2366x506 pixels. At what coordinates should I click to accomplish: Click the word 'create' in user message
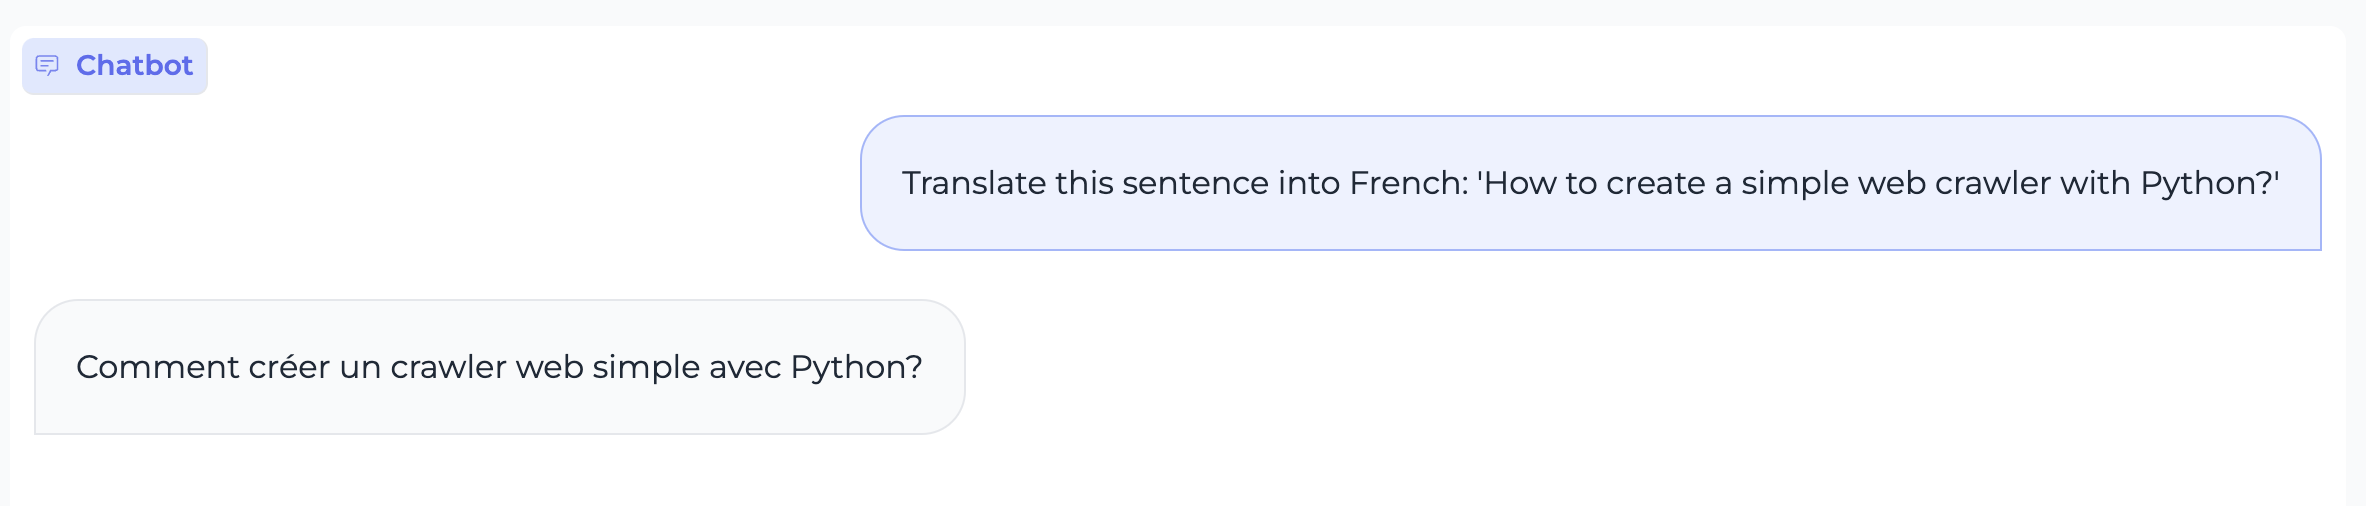[x=1656, y=183]
